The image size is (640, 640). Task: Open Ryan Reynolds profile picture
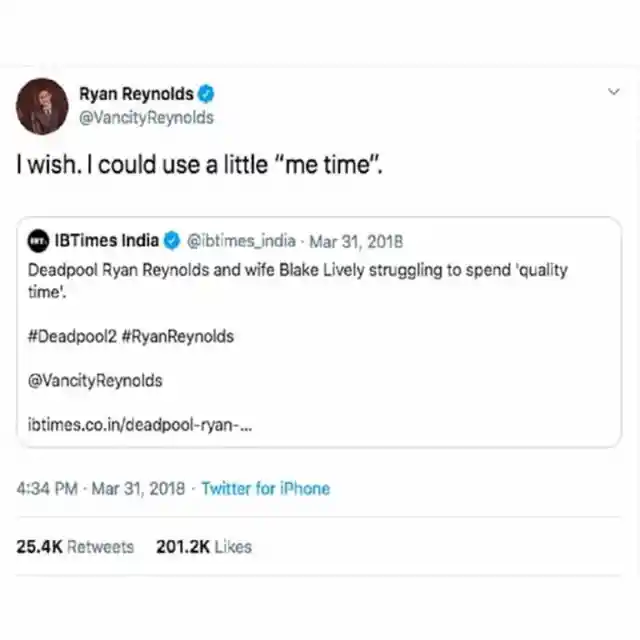click(x=42, y=107)
